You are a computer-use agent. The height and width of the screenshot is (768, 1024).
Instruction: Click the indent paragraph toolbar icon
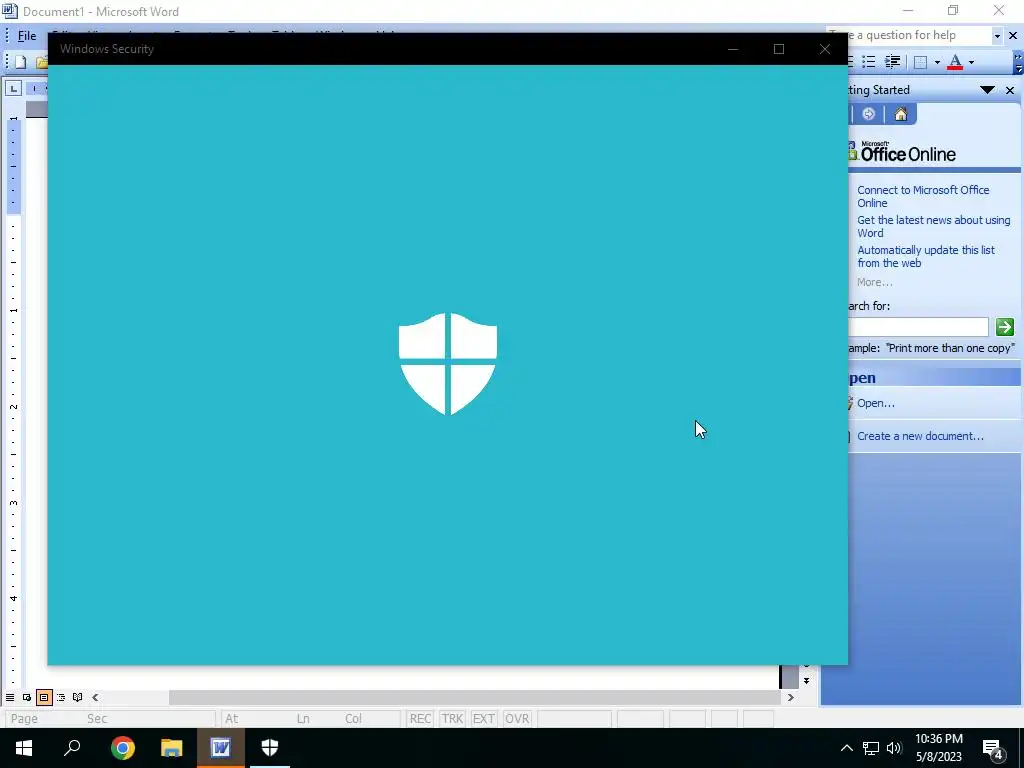(x=892, y=62)
